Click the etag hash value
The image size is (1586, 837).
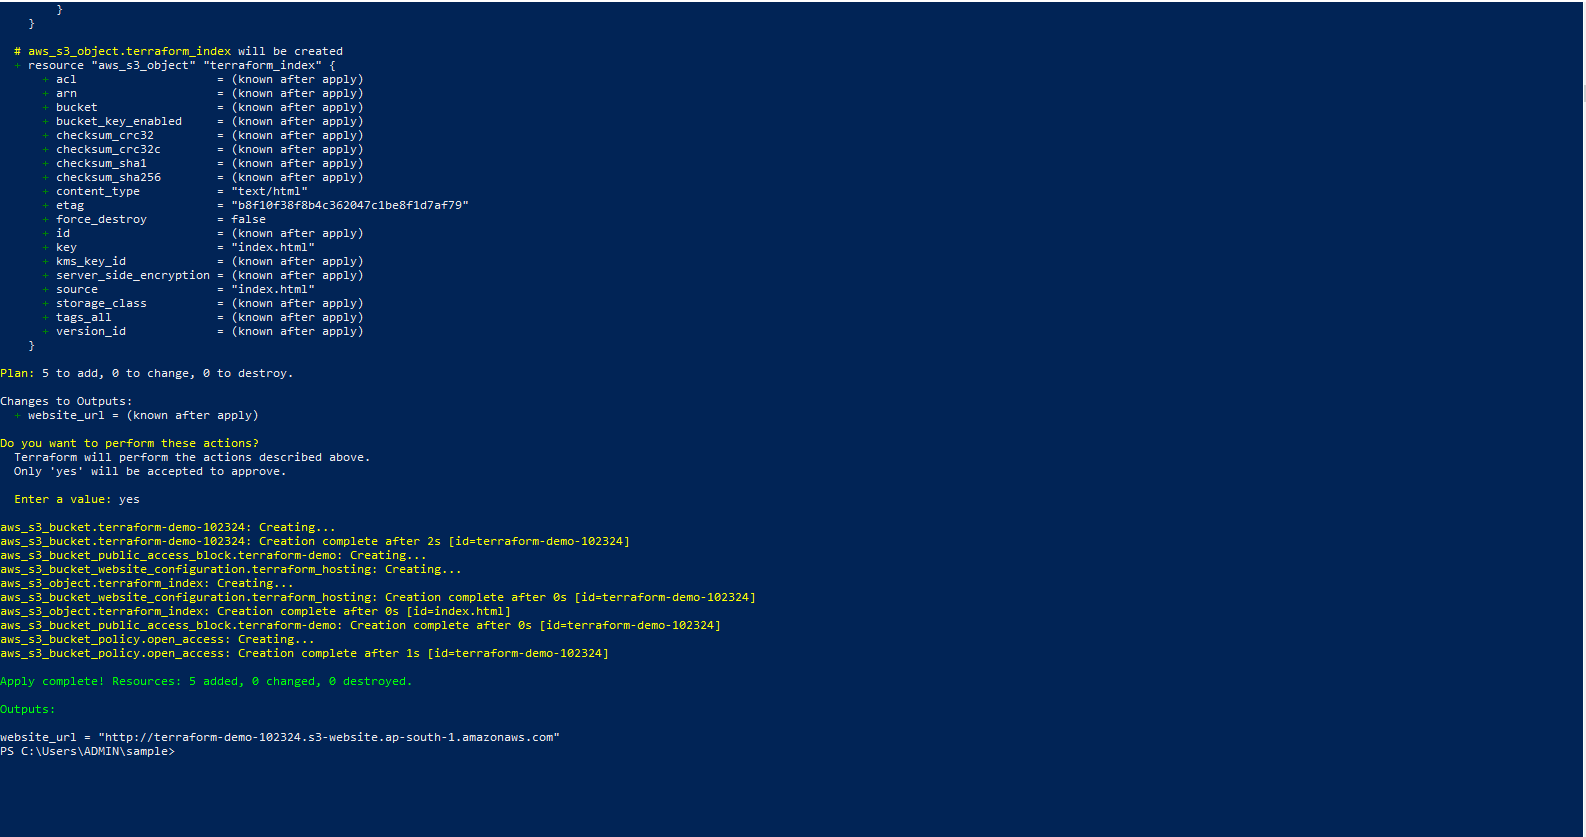[x=350, y=205]
